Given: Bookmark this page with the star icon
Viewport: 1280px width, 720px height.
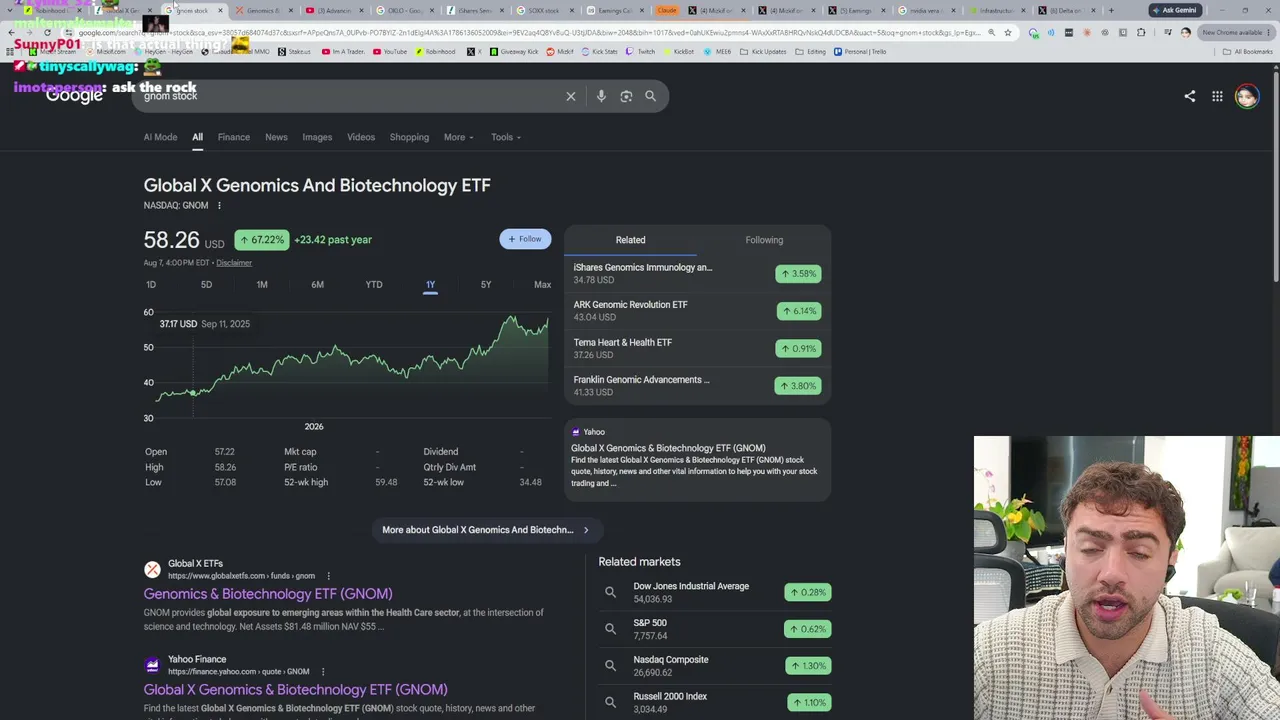Looking at the screenshot, I should [1007, 32].
